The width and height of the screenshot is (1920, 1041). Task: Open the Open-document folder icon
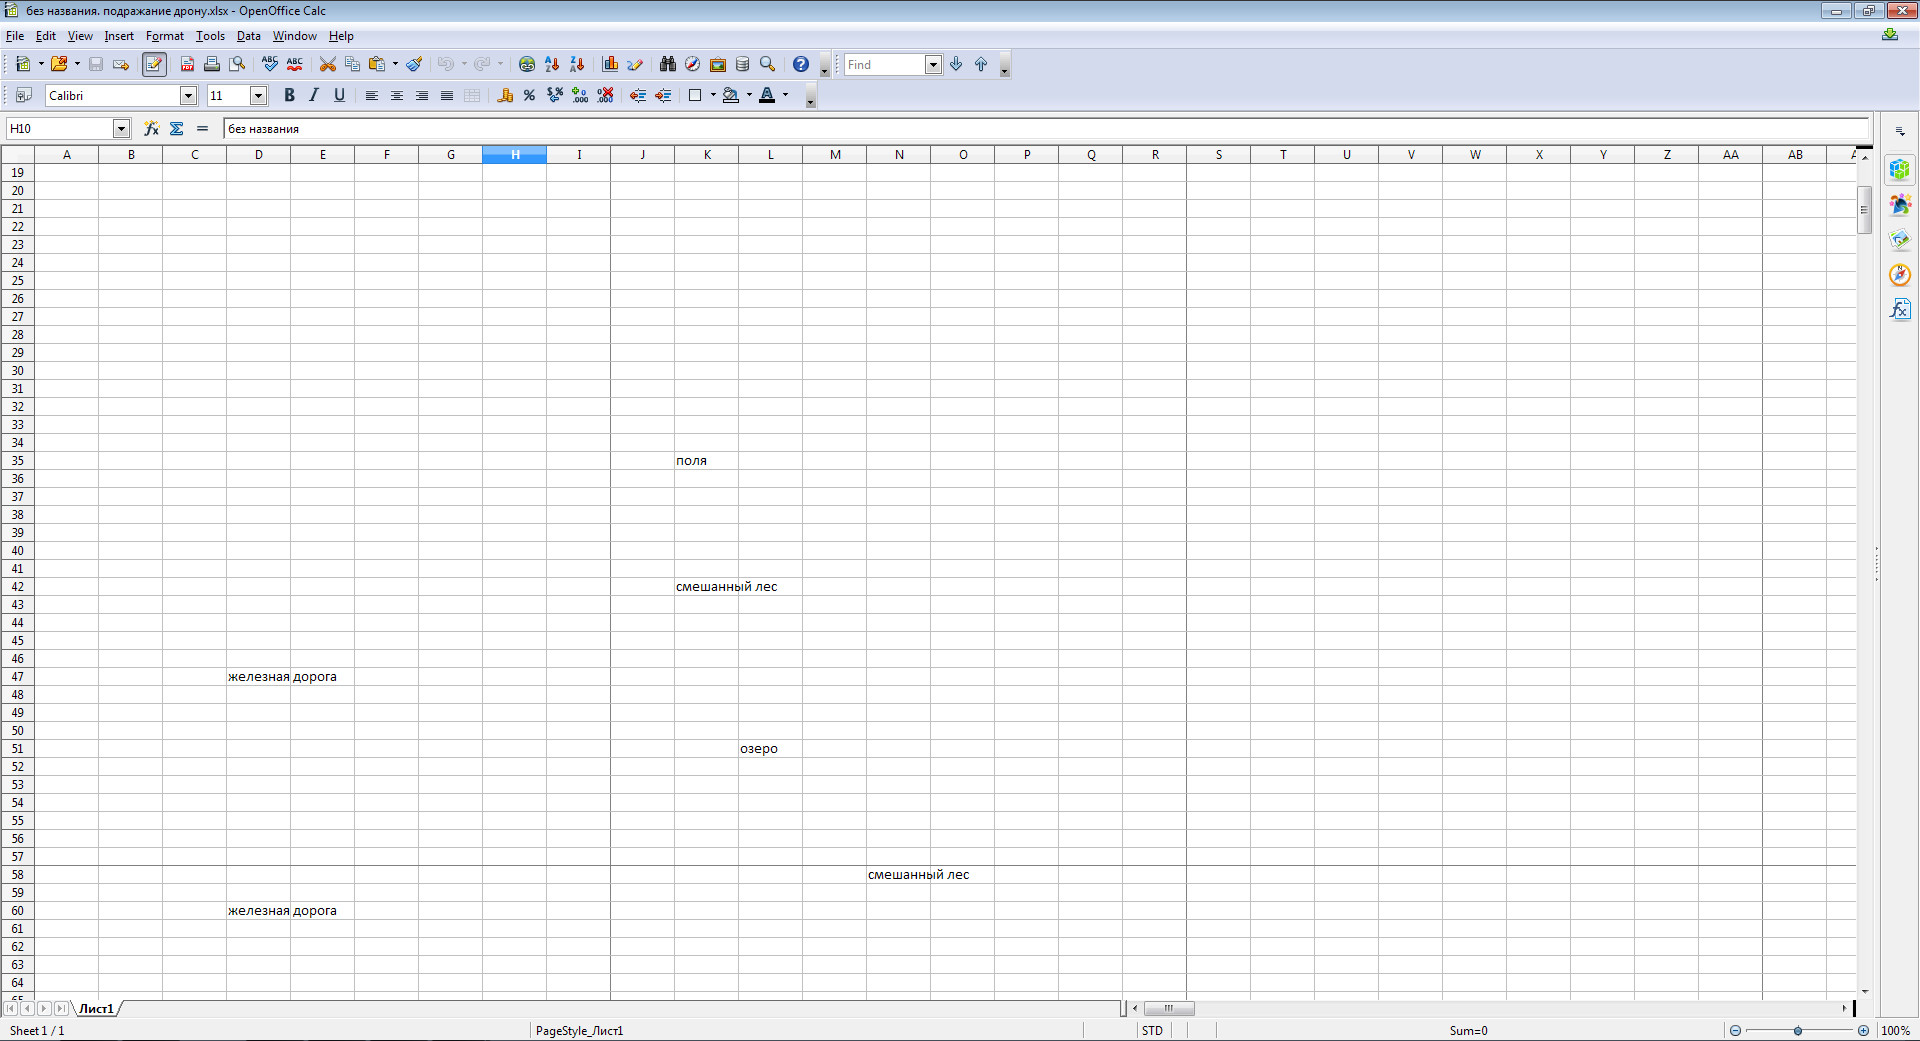coord(59,64)
